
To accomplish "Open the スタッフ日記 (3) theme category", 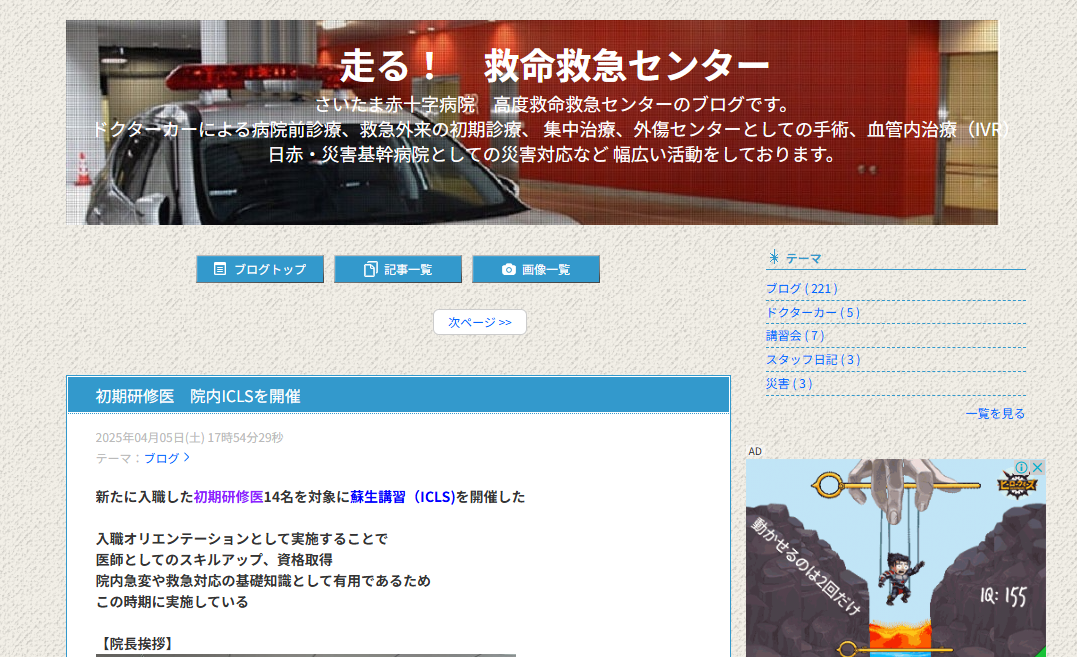I will point(813,360).
